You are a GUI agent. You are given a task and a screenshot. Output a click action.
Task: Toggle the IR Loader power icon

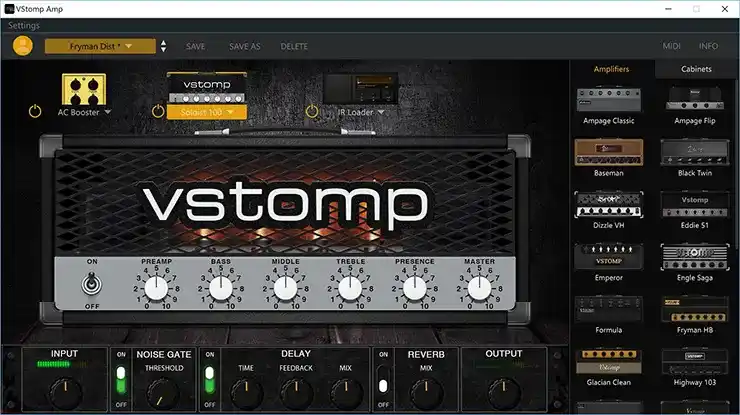[311, 111]
